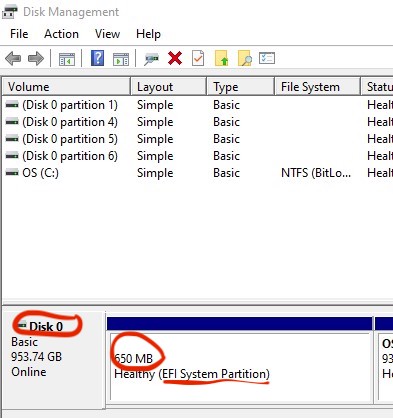Sort by the File System column header
This screenshot has height=418, width=393.
318,87
